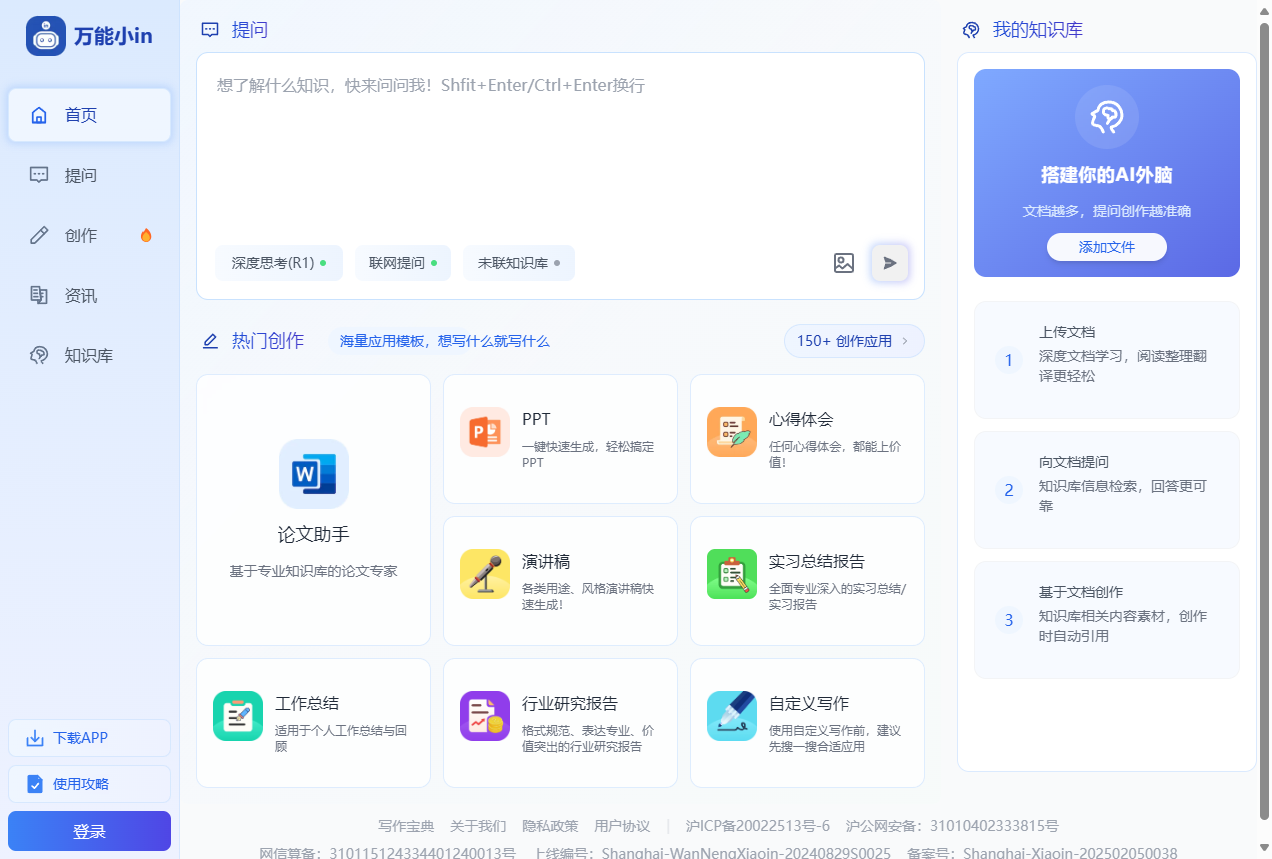Click the 工作总结 pen-and-pad icon
Screen dimensions: 1272x859
(237, 716)
